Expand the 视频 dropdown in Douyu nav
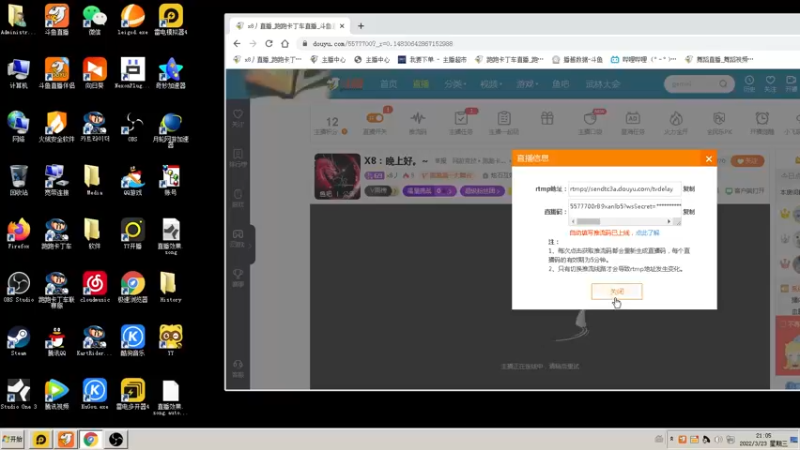The image size is (800, 450). [x=491, y=84]
